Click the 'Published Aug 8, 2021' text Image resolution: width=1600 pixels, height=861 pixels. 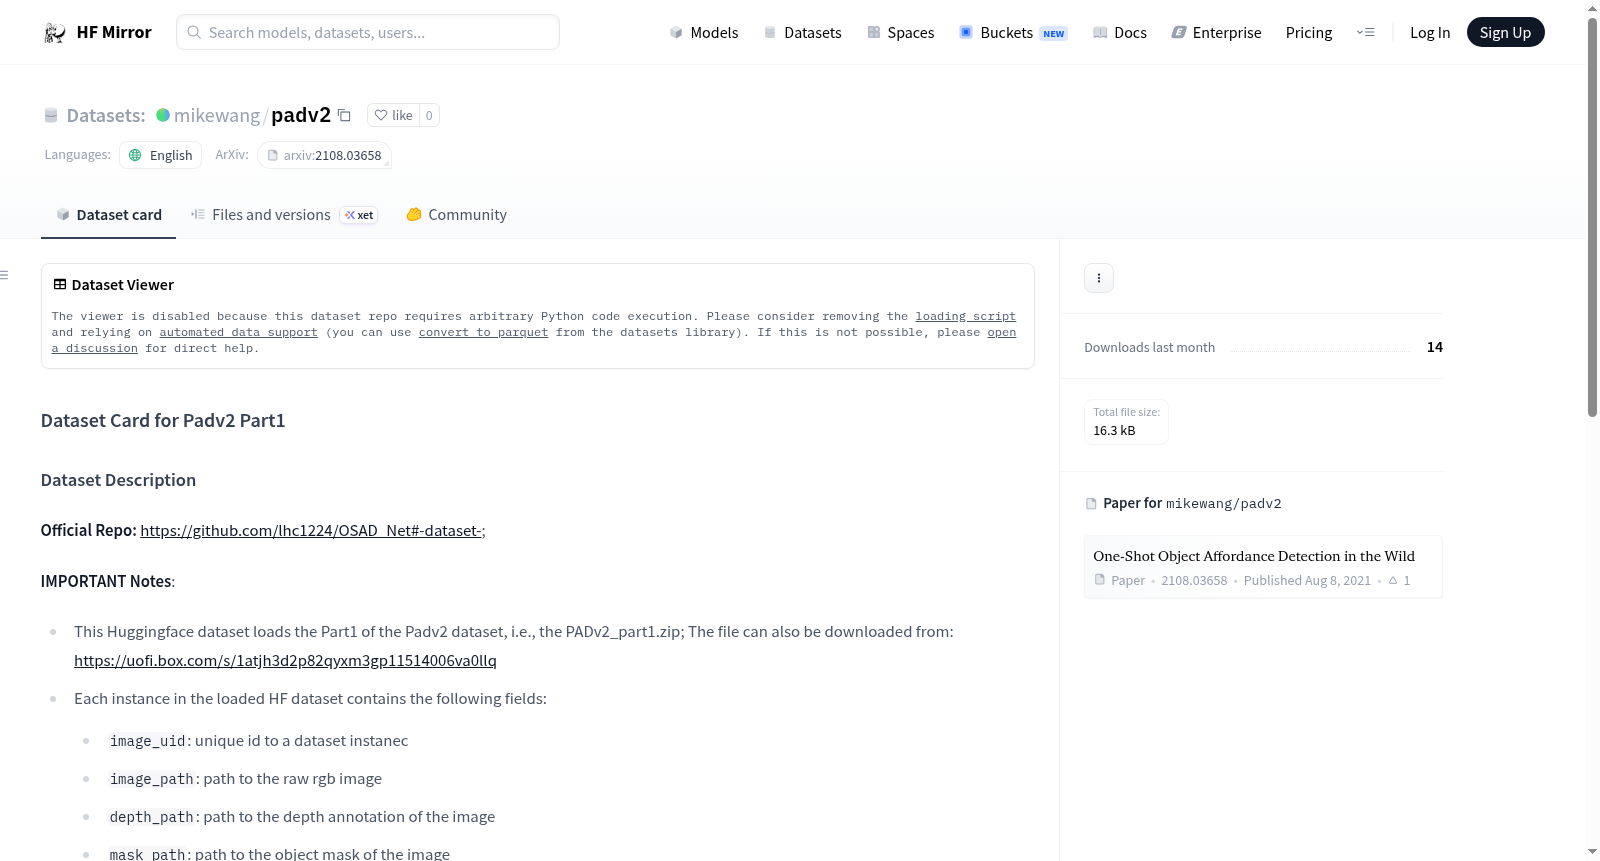[x=1307, y=581]
